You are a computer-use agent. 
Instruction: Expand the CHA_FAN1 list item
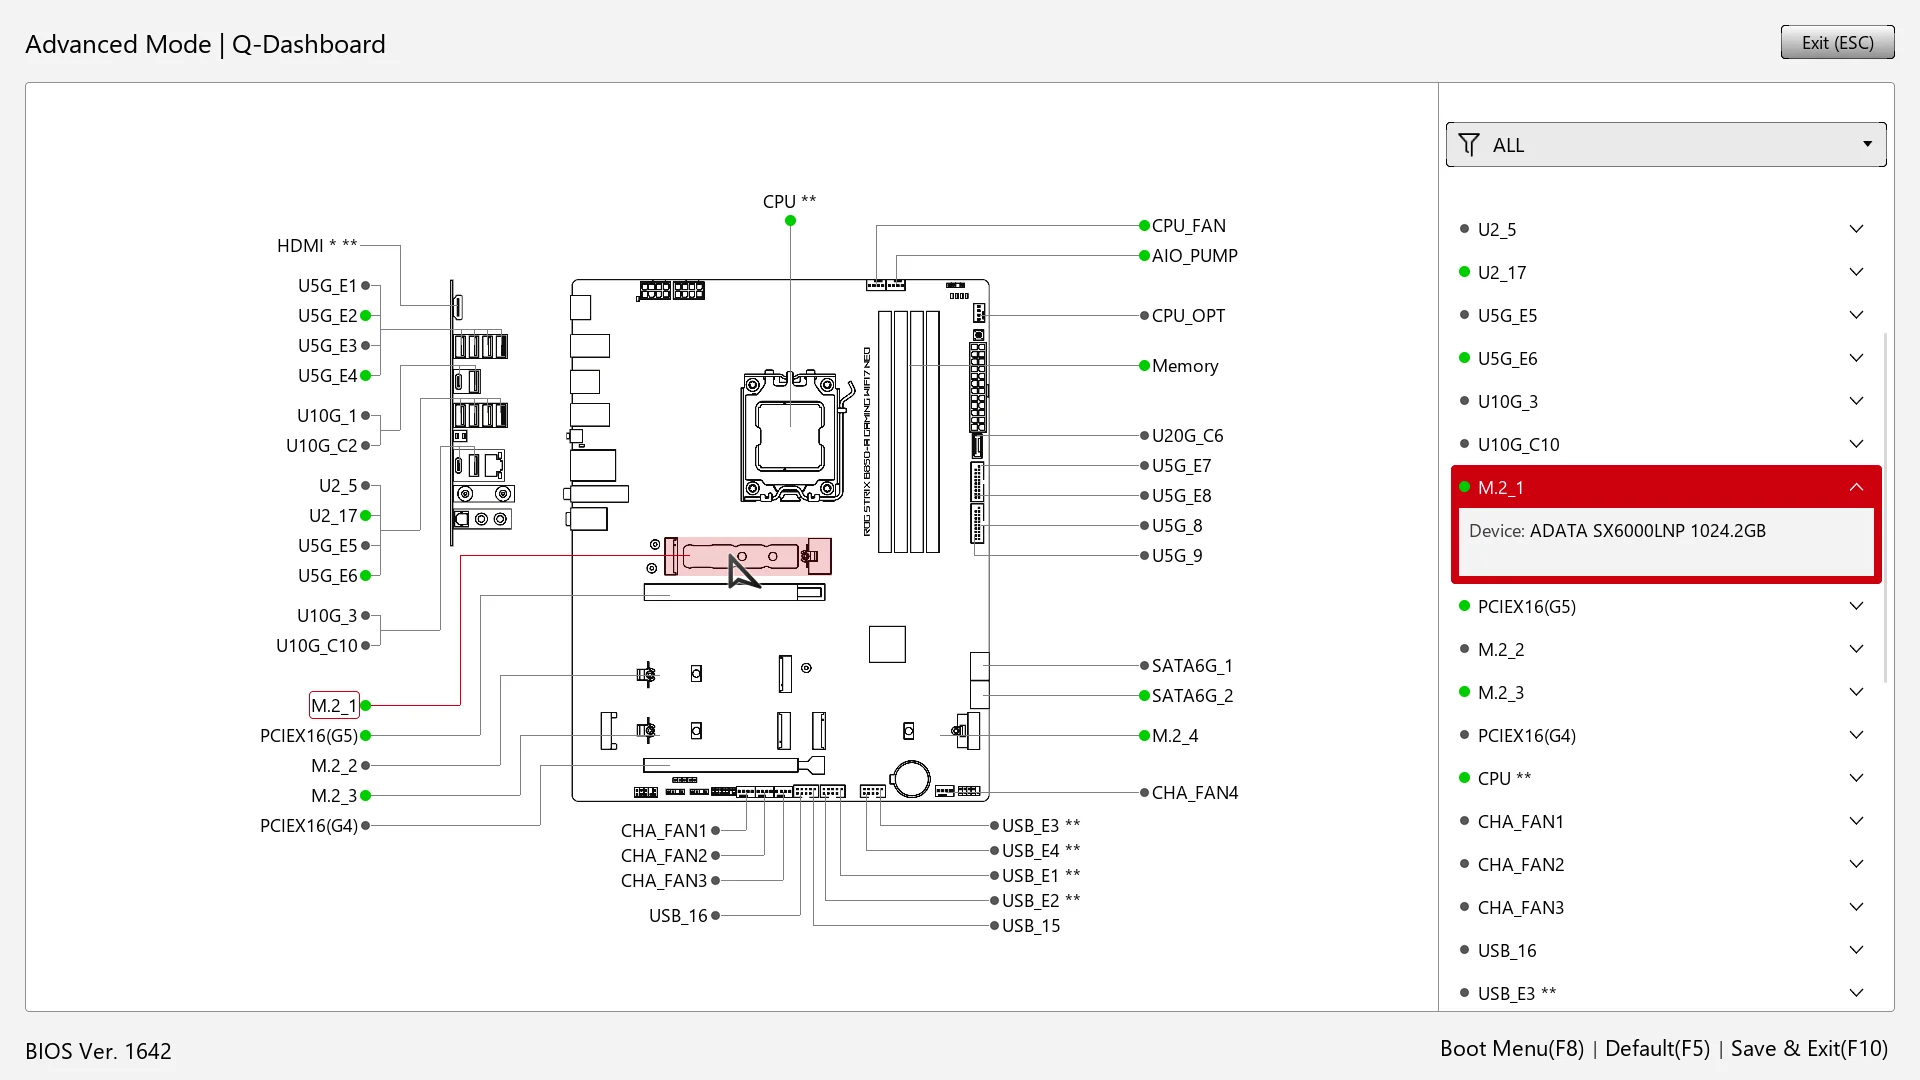(x=1856, y=821)
